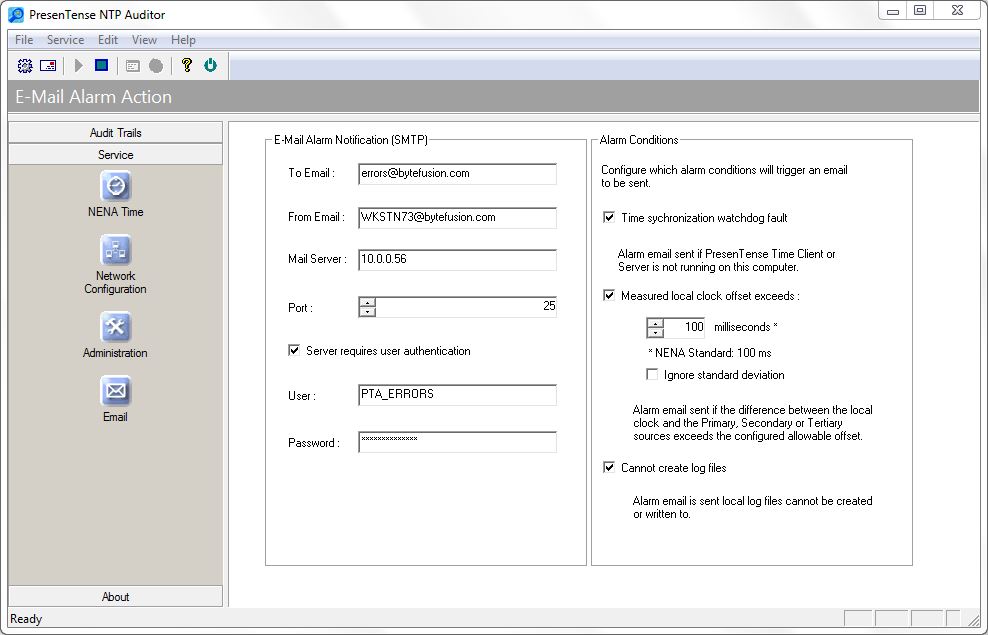Click the Port number field
The height and width of the screenshot is (635, 988).
[x=466, y=307]
